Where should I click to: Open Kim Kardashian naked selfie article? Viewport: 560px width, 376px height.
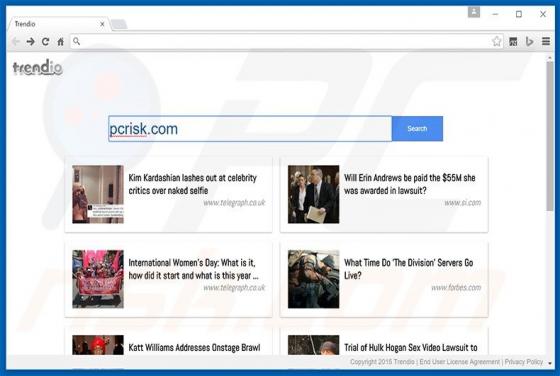tap(192, 184)
